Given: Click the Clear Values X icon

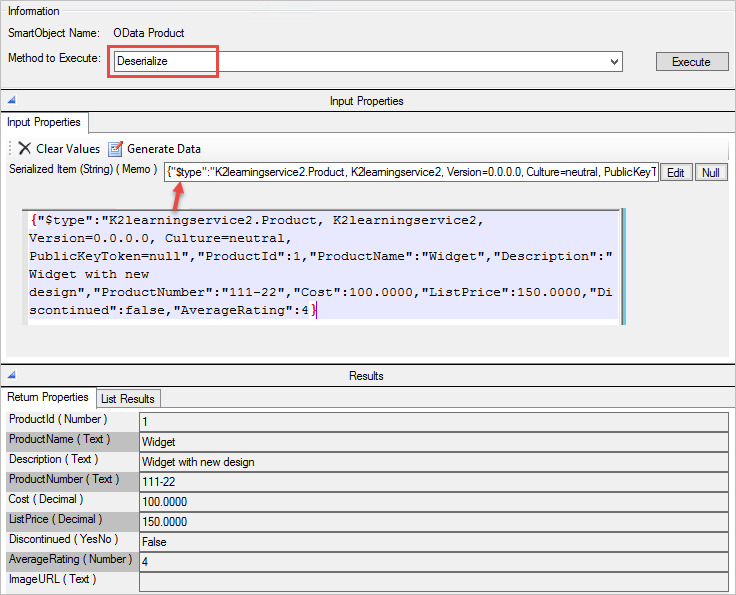Looking at the screenshot, I should pyautogui.click(x=25, y=149).
